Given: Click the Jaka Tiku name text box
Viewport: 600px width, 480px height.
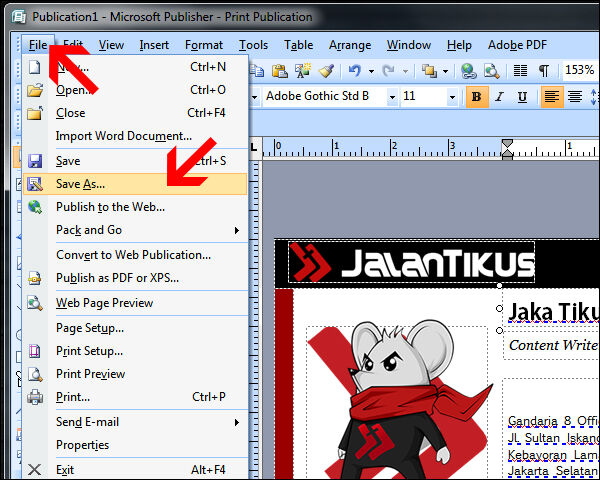Looking at the screenshot, I should [551, 311].
